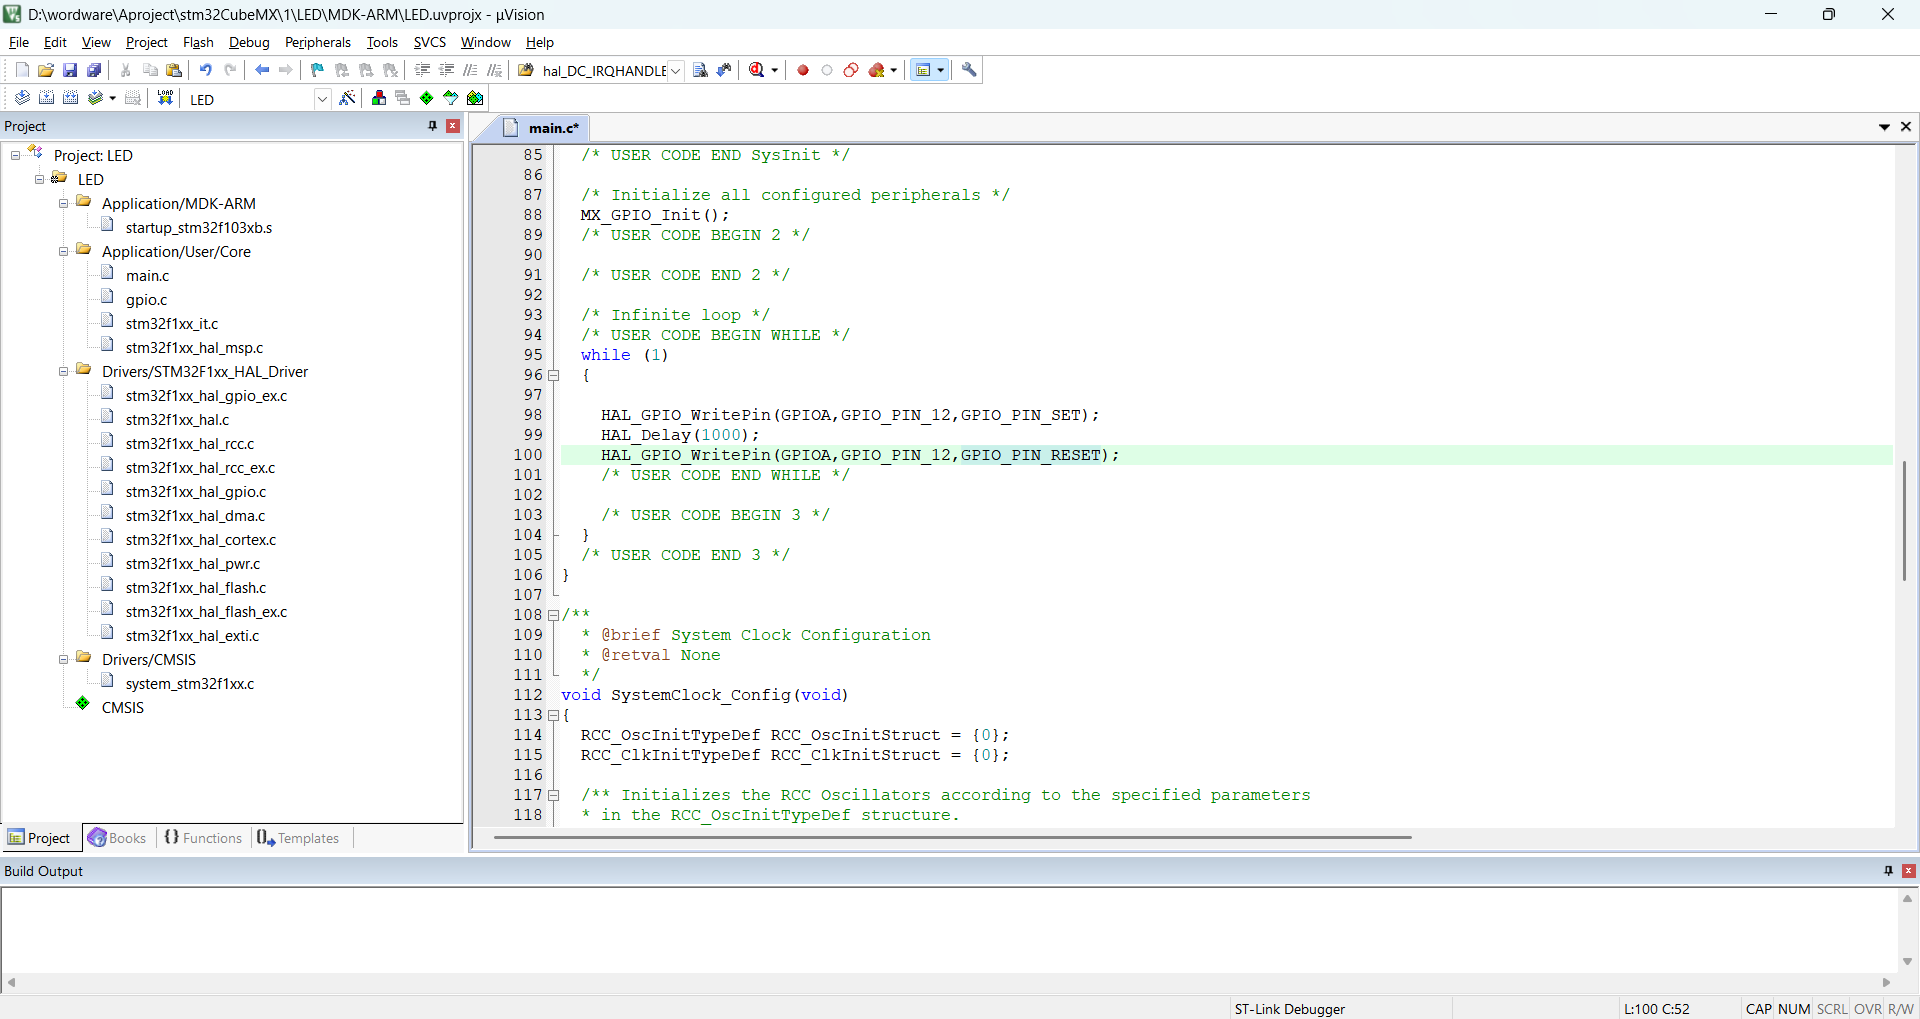This screenshot has width=1920, height=1019.
Task: Pin the Project panel
Action: pyautogui.click(x=432, y=126)
